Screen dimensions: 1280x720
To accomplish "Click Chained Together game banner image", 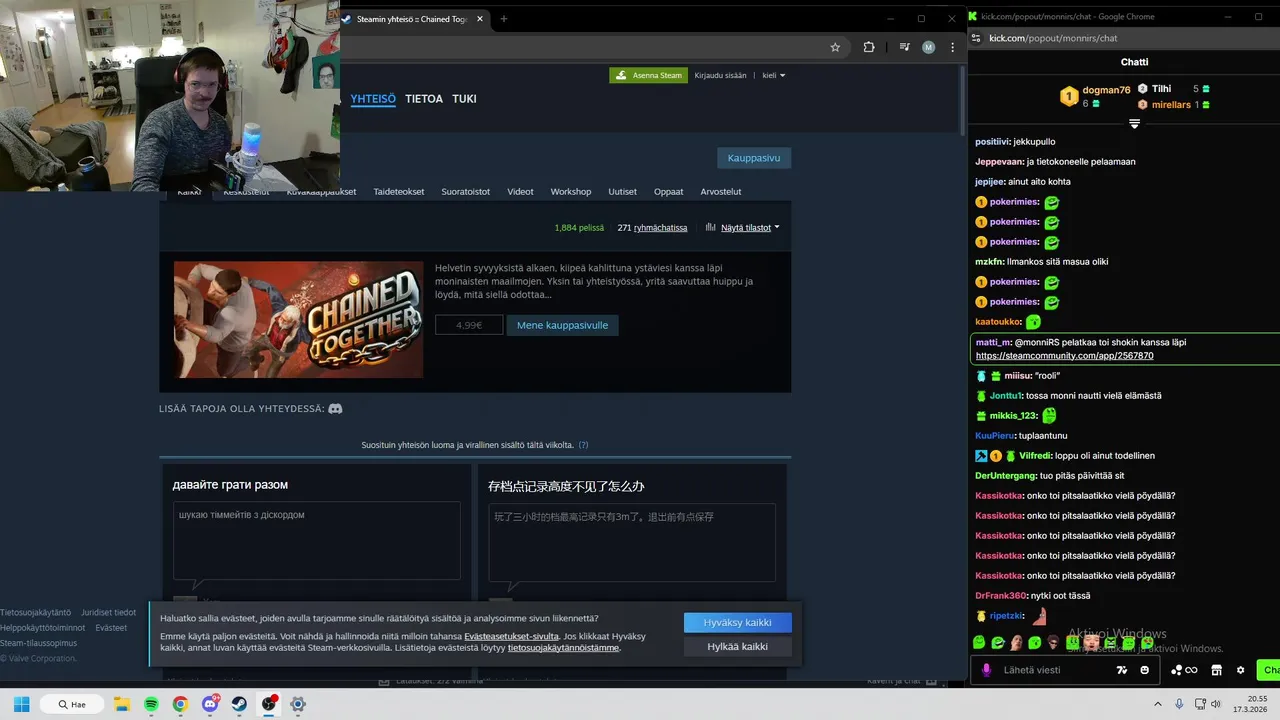I will click(x=298, y=320).
